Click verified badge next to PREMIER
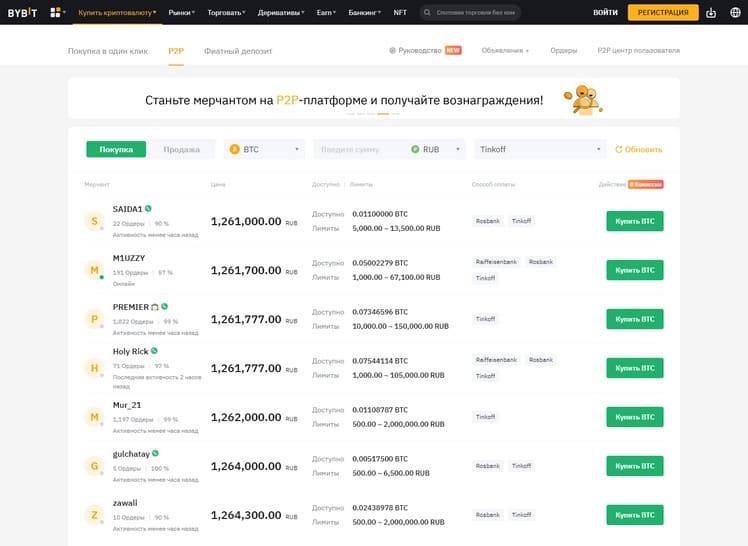Screen dimensions: 748x546 point(165,306)
